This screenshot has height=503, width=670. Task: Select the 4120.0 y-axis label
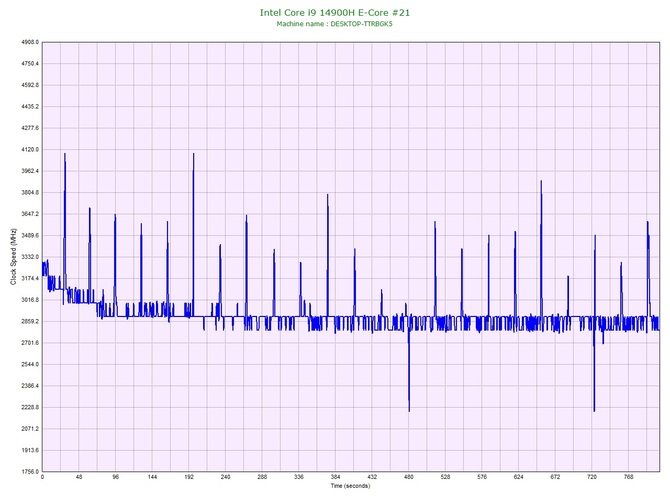click(x=30, y=150)
